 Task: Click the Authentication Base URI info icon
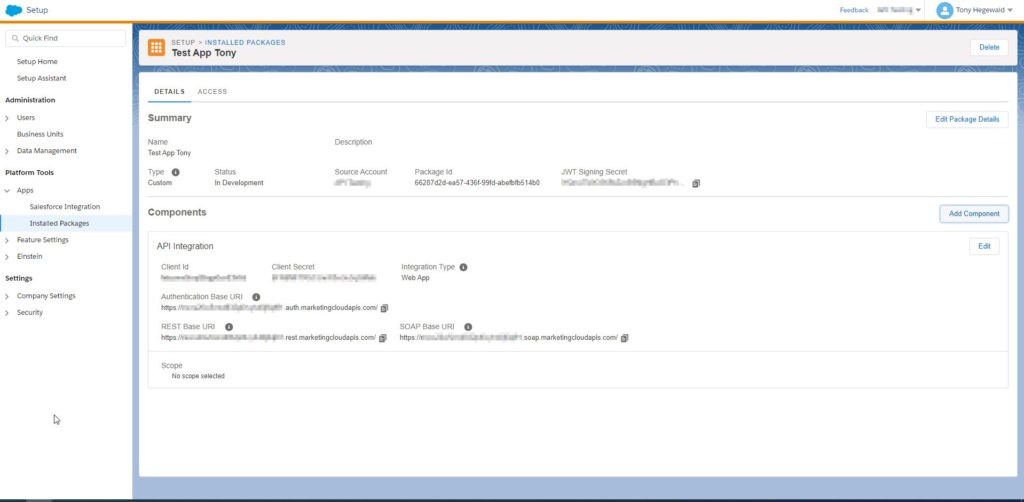coord(256,297)
